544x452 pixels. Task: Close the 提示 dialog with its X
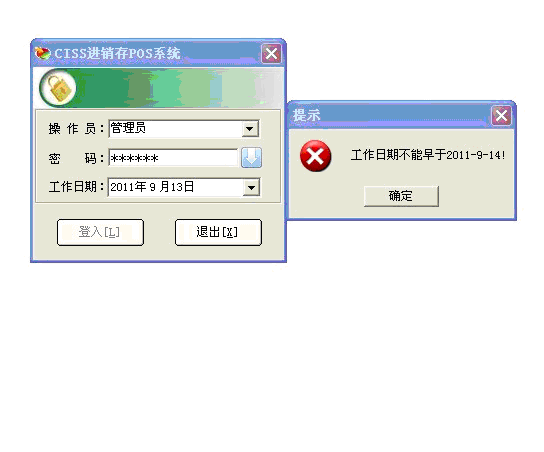(501, 116)
